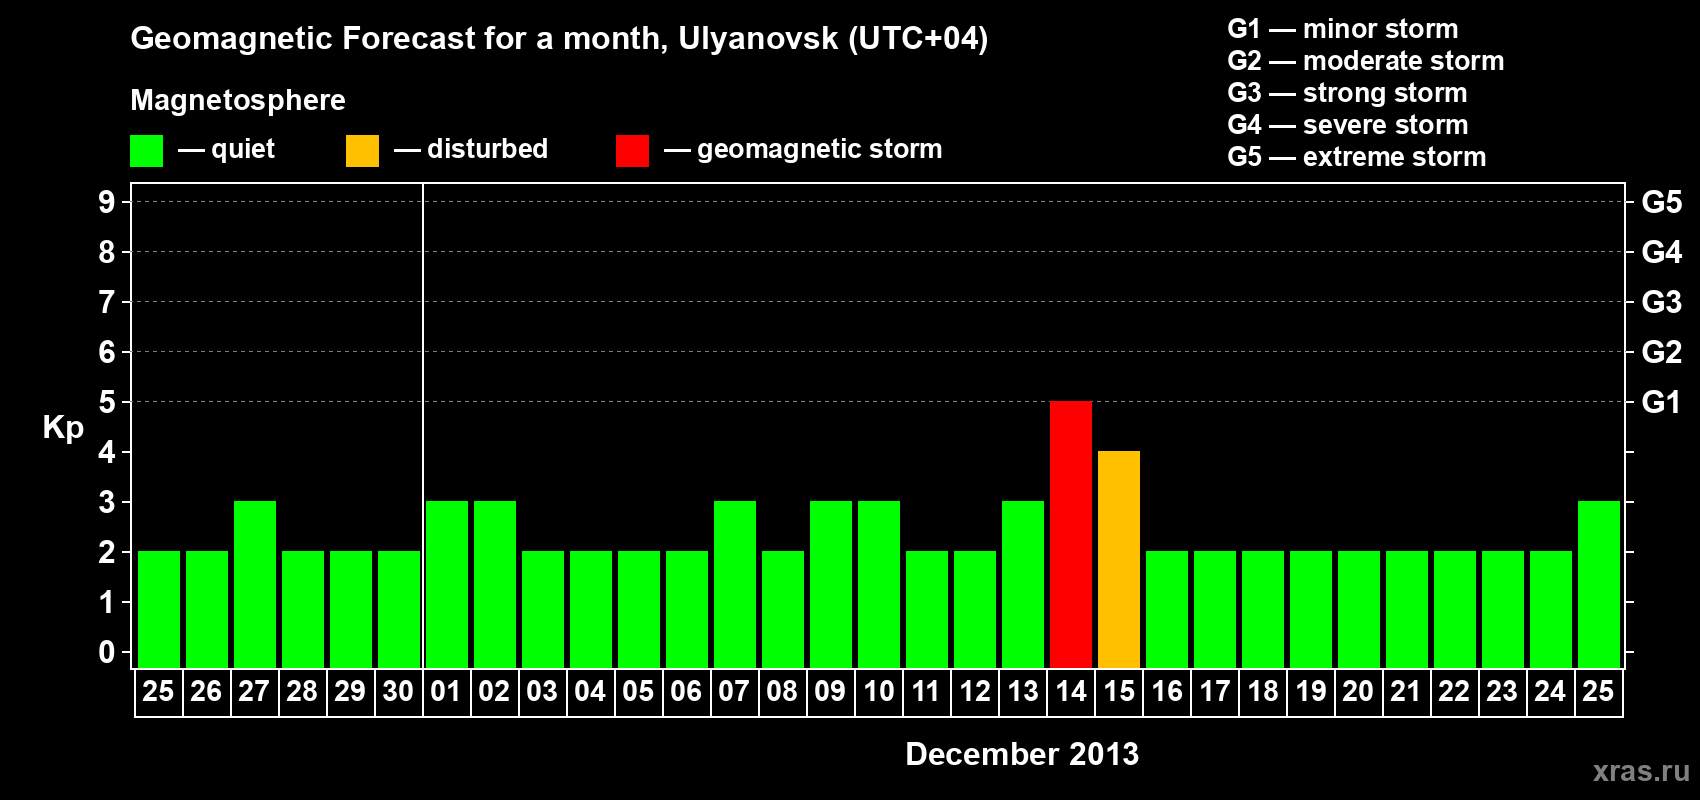This screenshot has width=1700, height=800.
Task: Click the Kp value 0 on left axis
Action: [x=107, y=652]
